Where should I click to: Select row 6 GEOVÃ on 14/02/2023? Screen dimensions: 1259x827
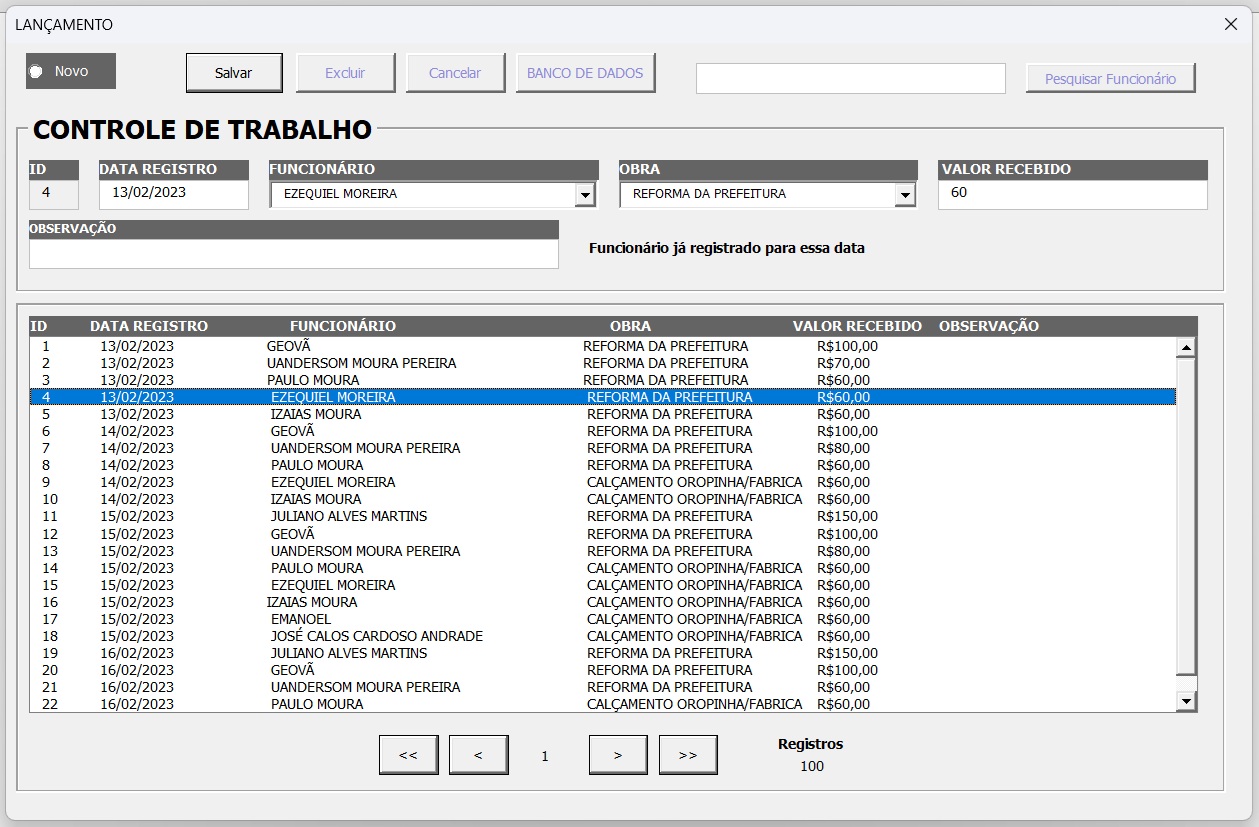(x=603, y=431)
